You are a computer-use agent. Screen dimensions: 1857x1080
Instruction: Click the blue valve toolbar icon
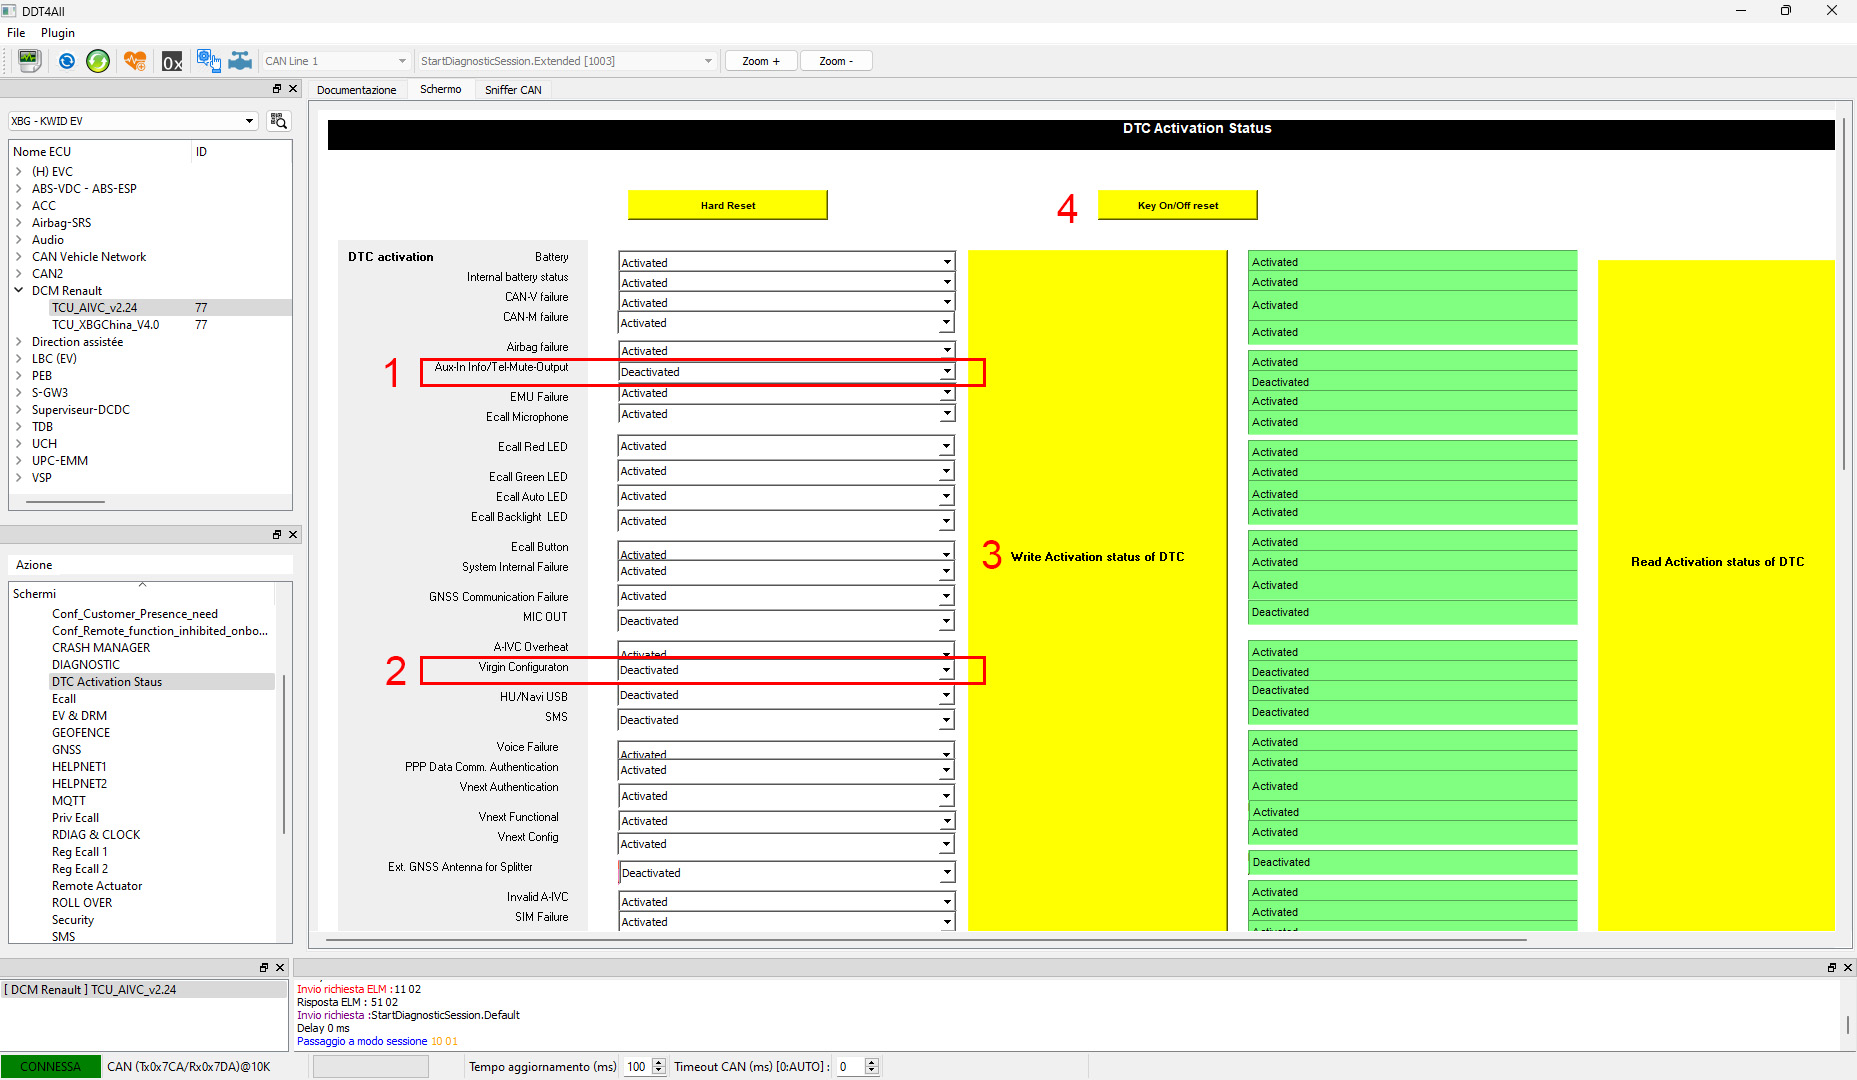point(240,61)
